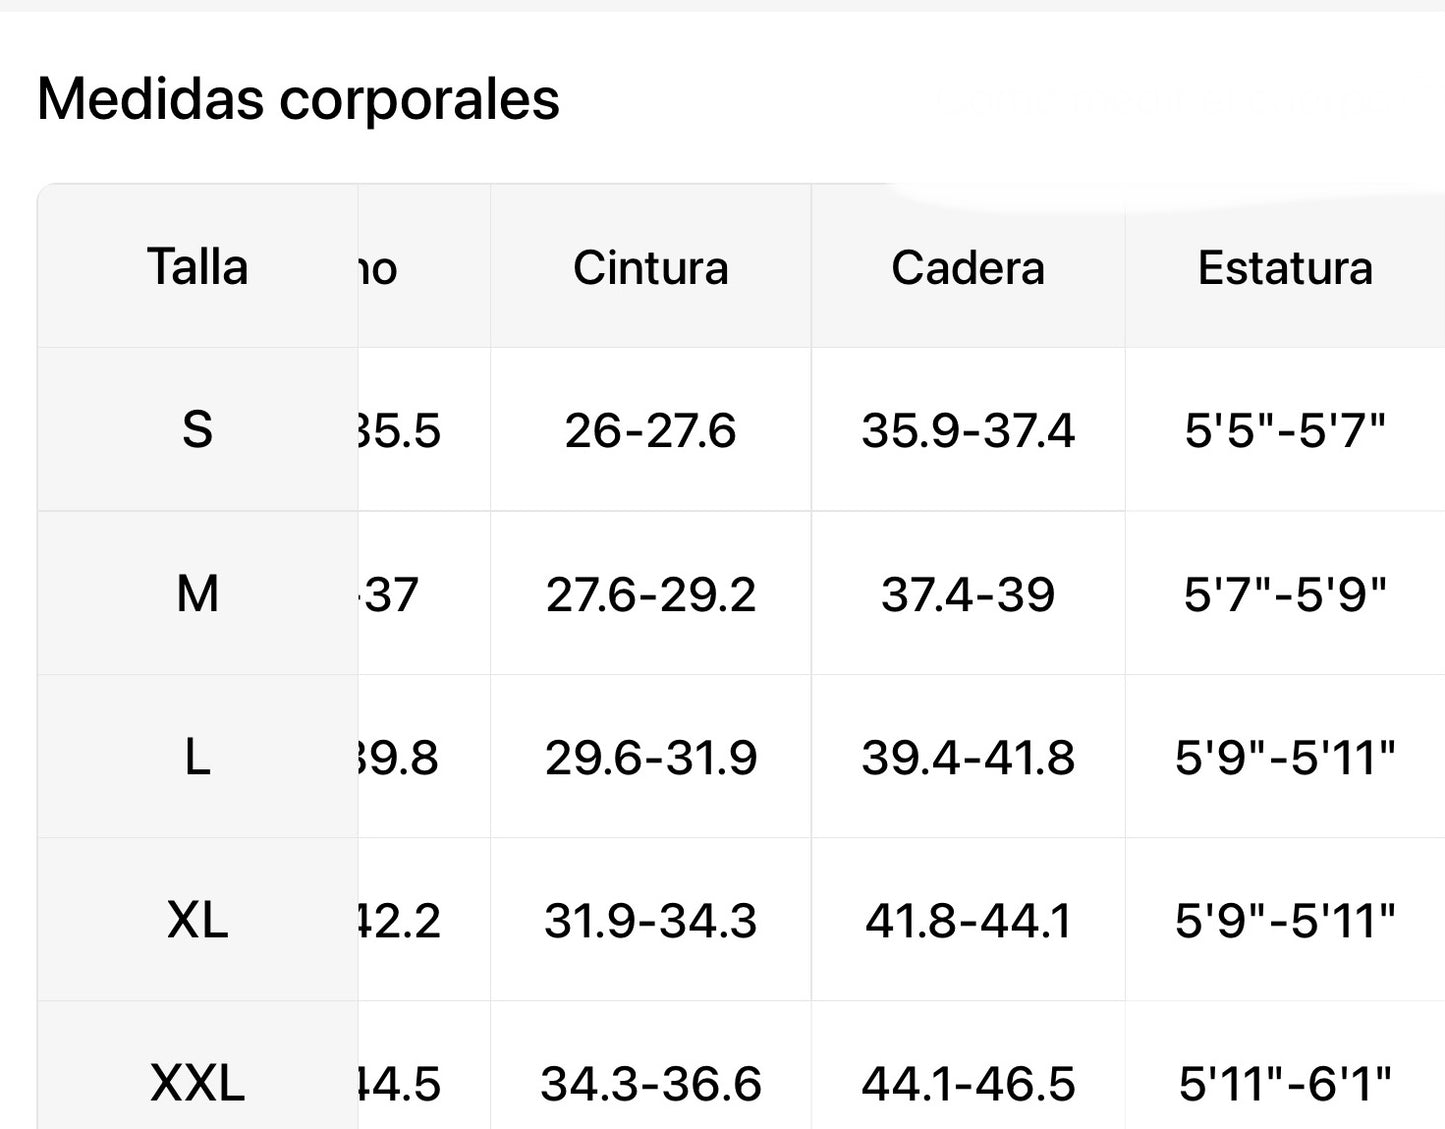
Task: Select the L size row label
Action: click(197, 757)
